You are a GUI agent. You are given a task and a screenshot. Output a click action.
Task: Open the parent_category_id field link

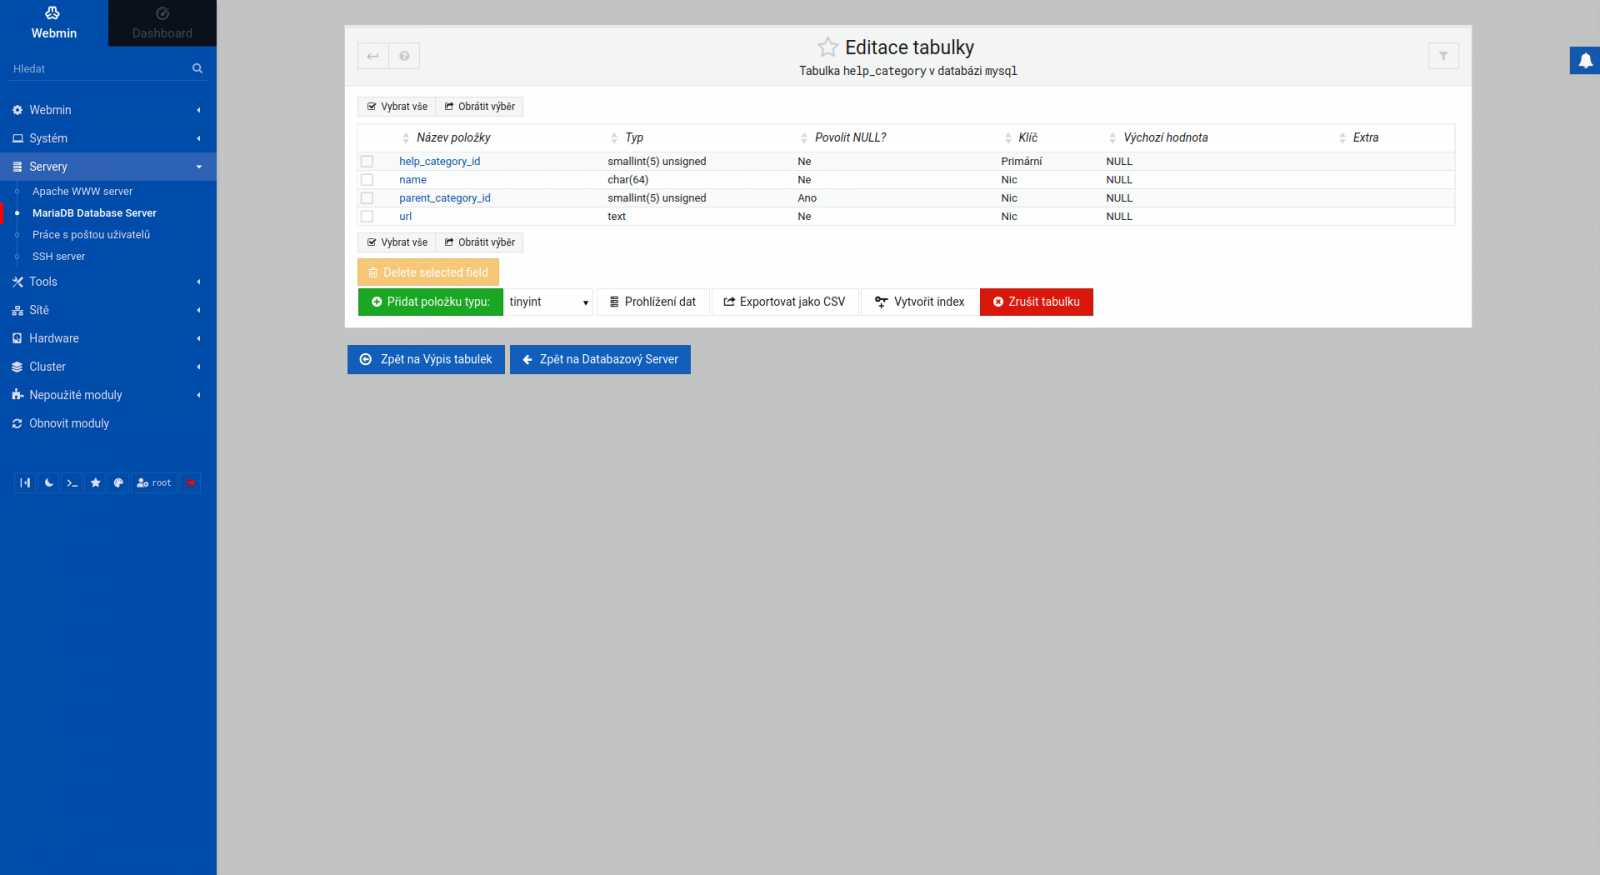coord(445,198)
